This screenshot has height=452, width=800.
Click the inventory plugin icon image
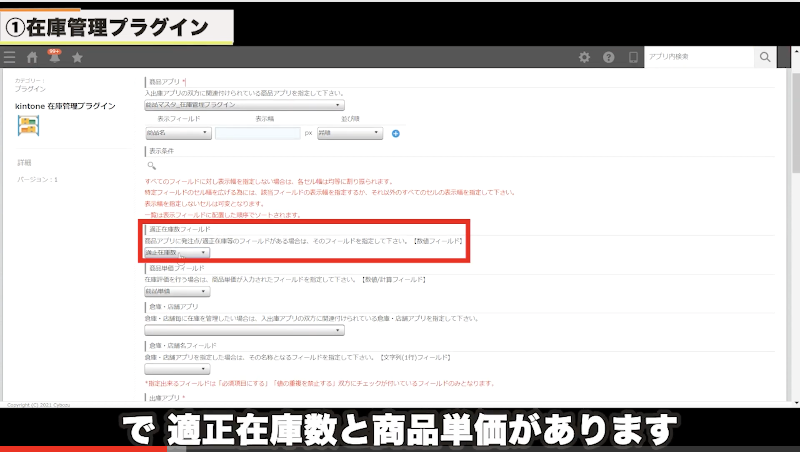[29, 125]
